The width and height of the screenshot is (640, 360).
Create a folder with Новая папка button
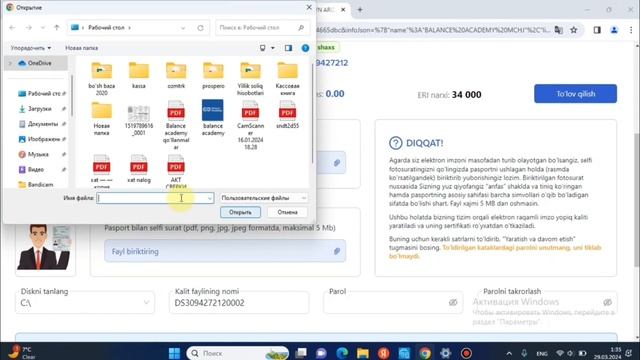pos(82,48)
